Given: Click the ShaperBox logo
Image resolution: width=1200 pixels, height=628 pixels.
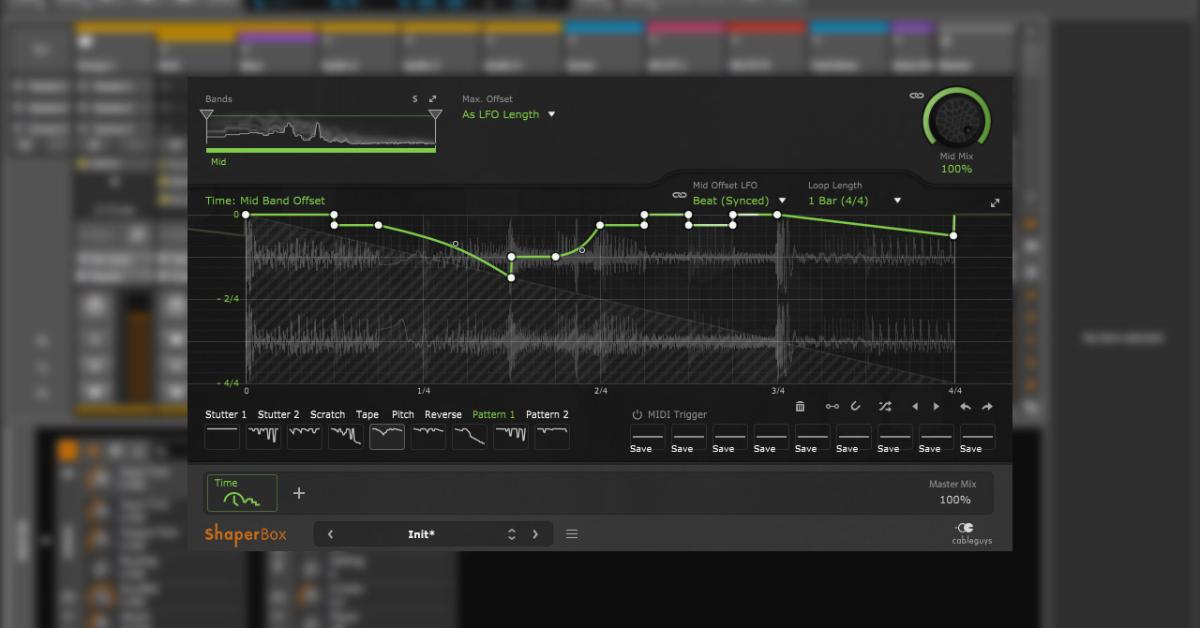Looking at the screenshot, I should [x=246, y=534].
